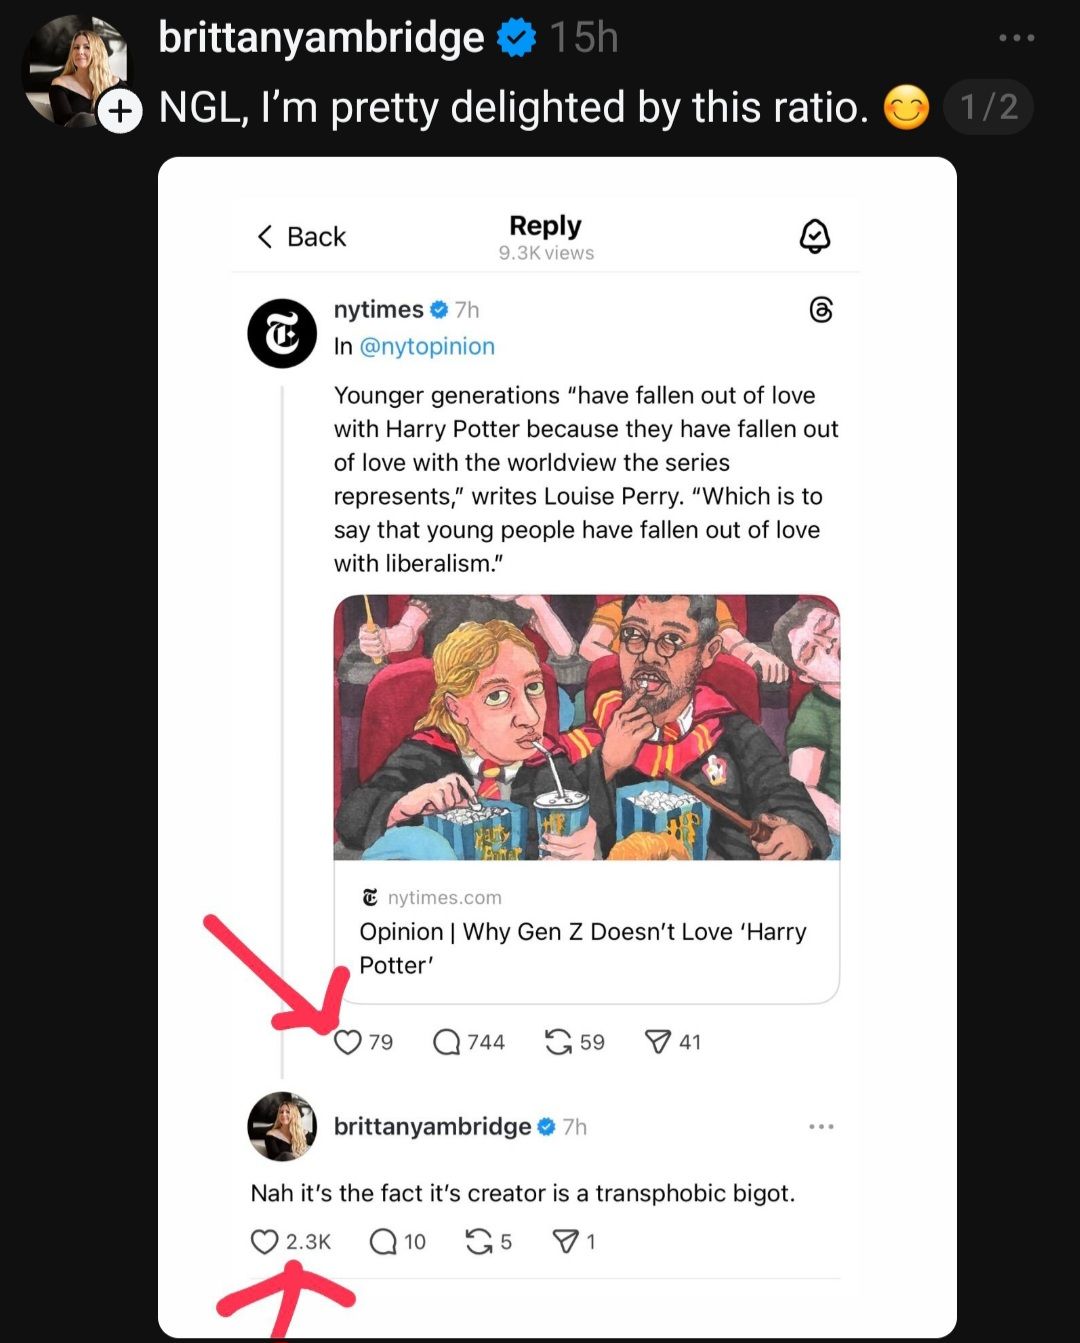Viewport: 1080px width, 1343px height.
Task: Open the 744 comments on nytimes post
Action: [x=446, y=1042]
